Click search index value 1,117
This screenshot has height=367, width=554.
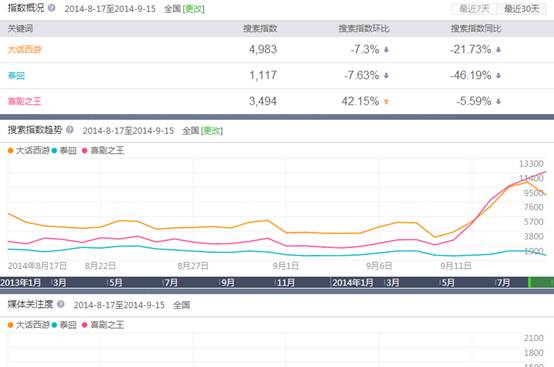point(263,75)
